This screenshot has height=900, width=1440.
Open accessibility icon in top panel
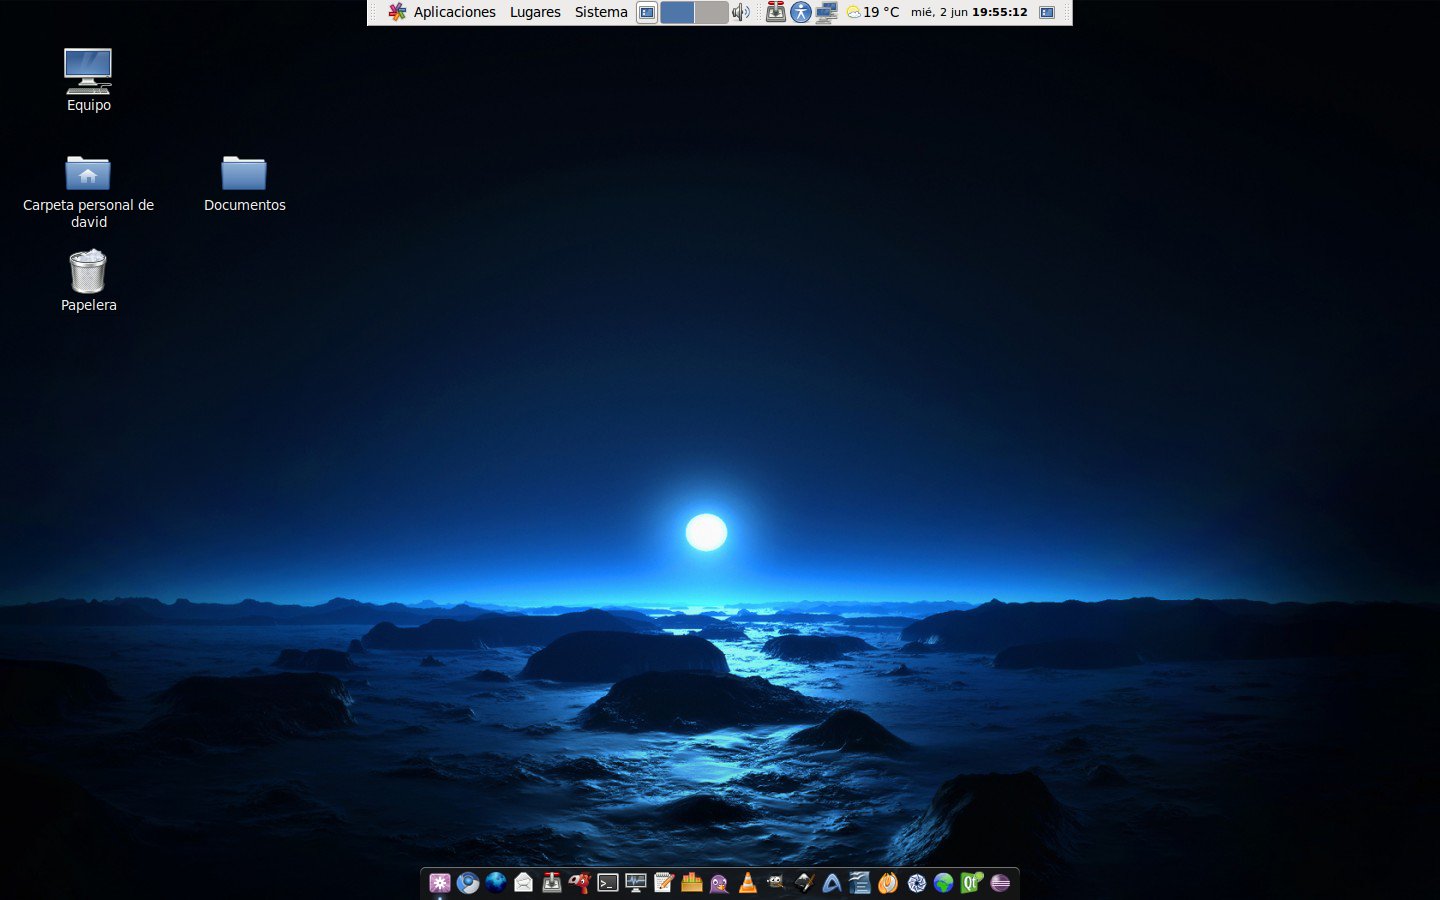pyautogui.click(x=801, y=12)
